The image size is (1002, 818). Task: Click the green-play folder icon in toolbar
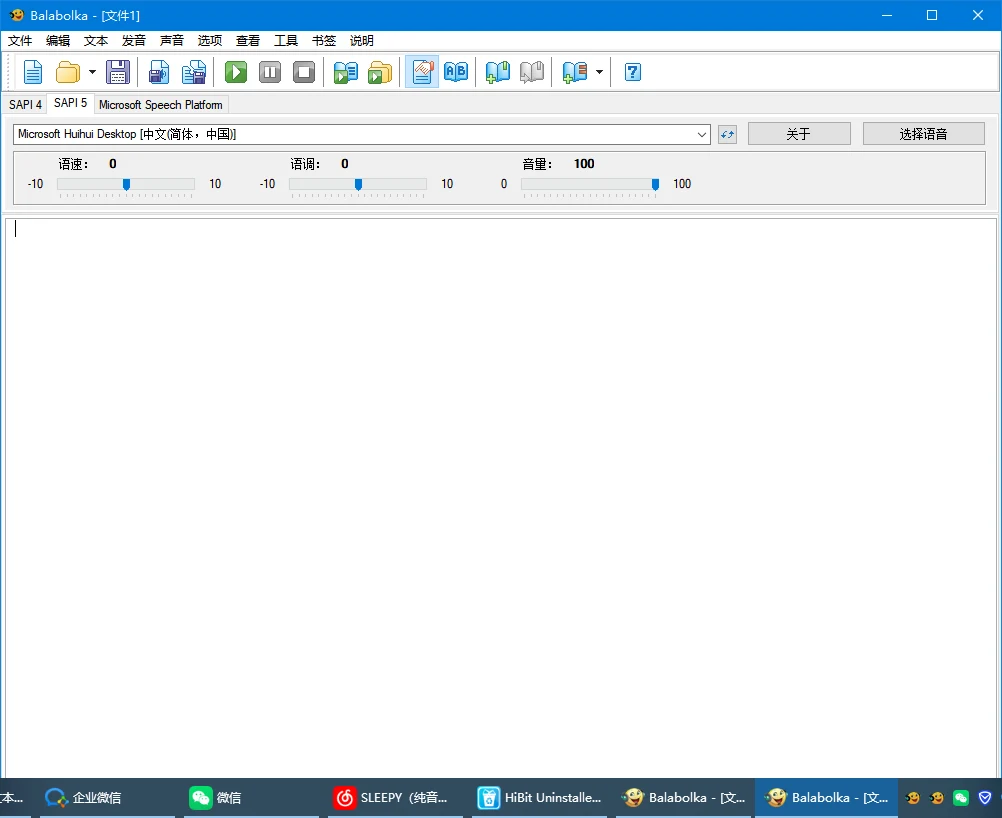[380, 72]
